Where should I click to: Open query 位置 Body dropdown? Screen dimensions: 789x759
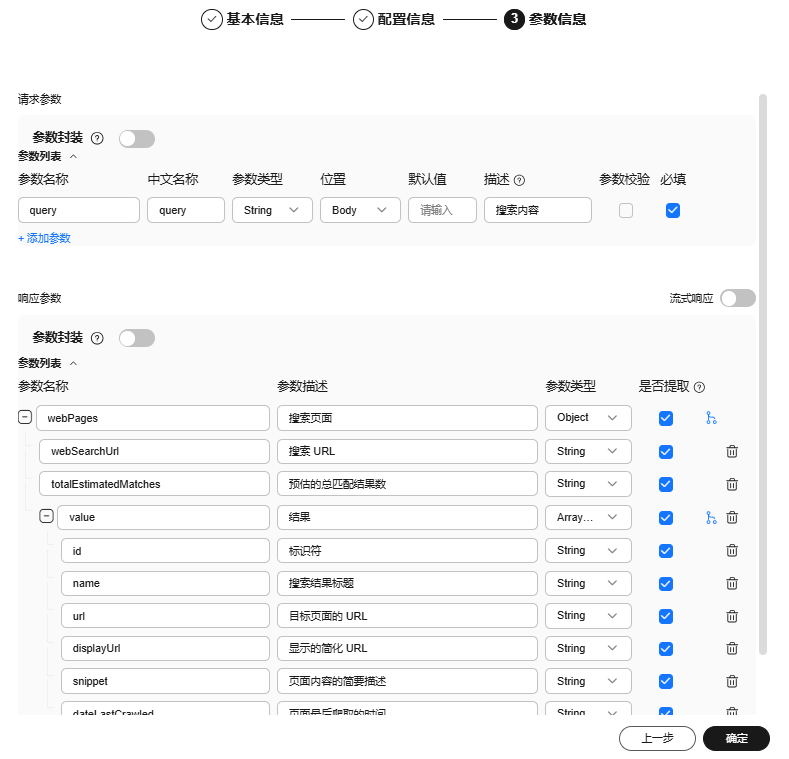point(360,210)
